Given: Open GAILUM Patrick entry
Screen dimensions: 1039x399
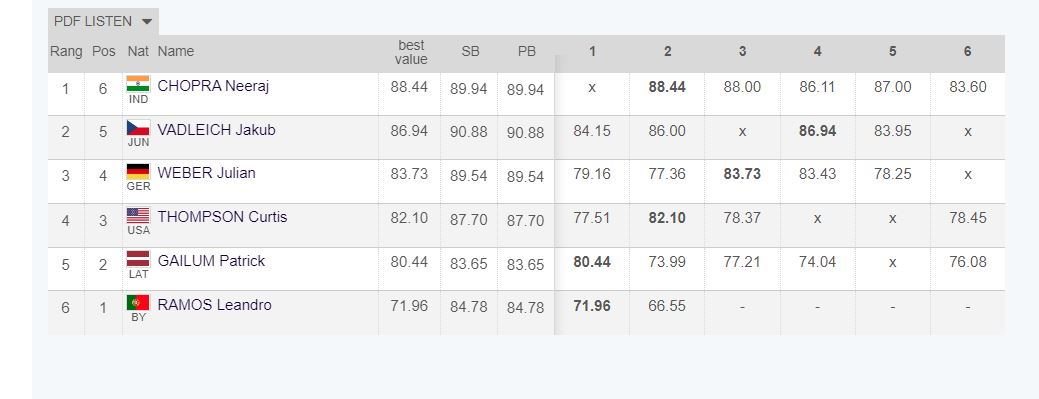Looking at the screenshot, I should (x=211, y=261).
